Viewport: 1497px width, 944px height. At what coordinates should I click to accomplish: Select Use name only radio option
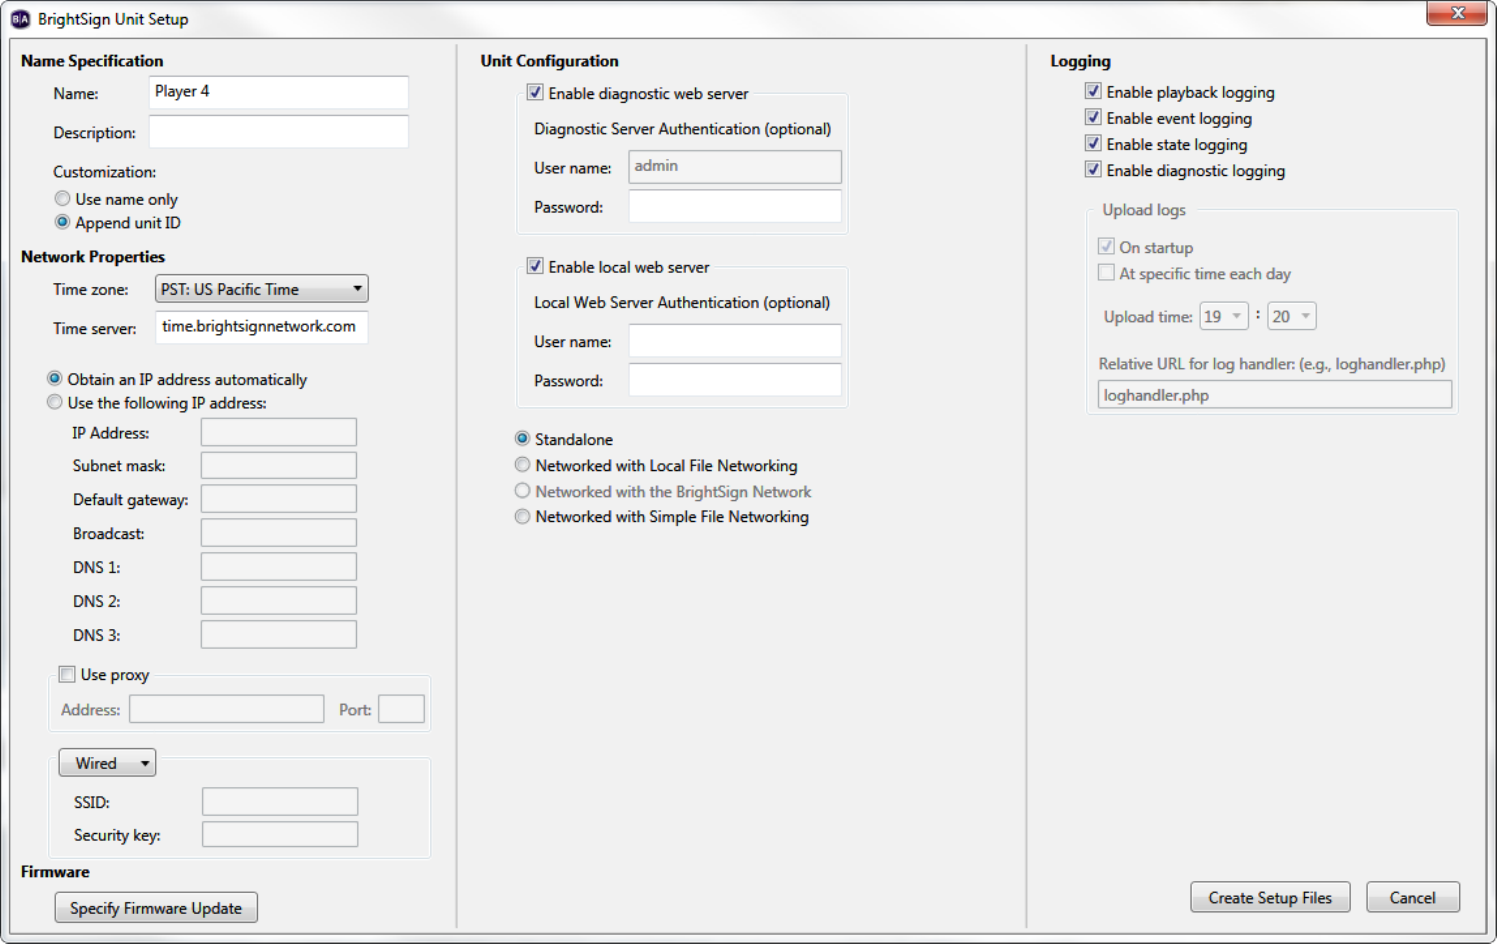pos(63,199)
